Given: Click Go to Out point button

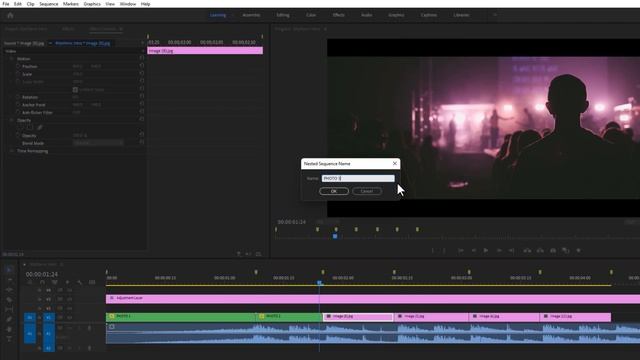Looking at the screenshot, I should pos(511,251).
